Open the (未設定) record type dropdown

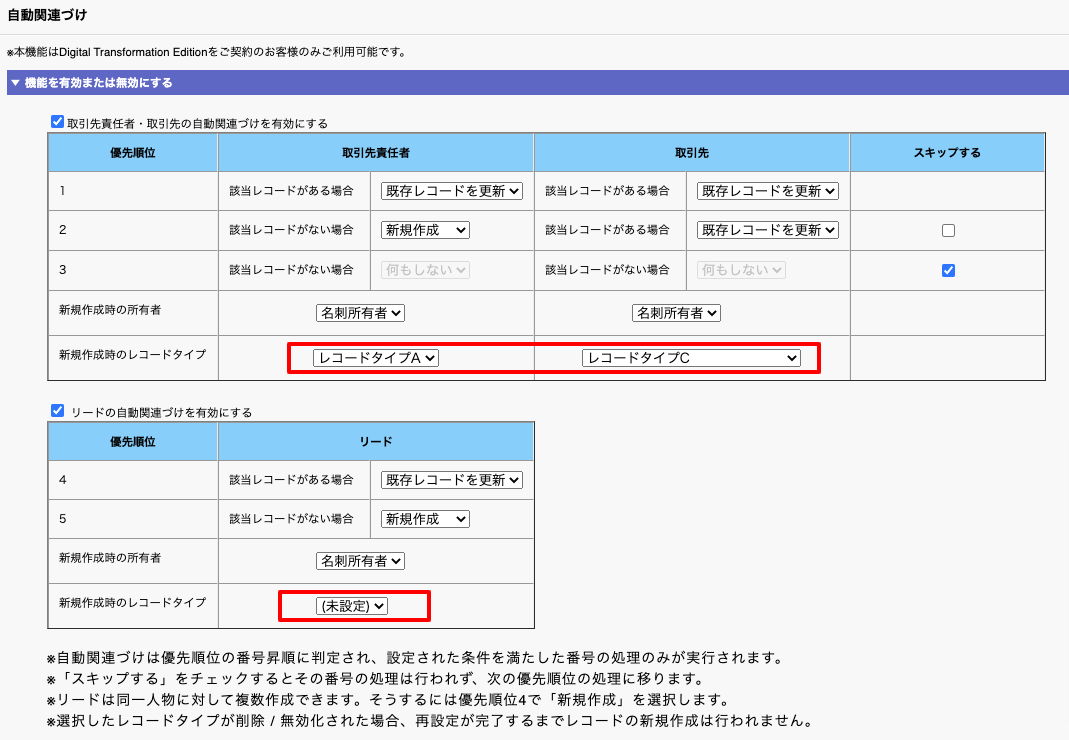[352, 606]
